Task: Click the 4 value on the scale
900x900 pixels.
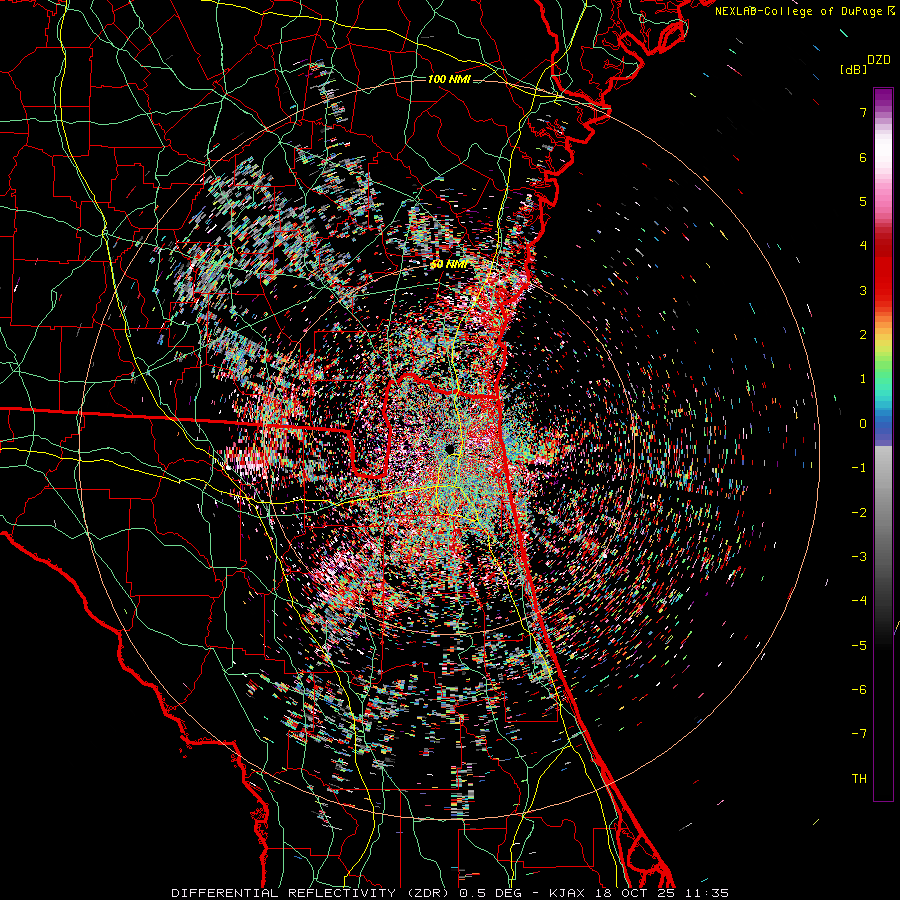Action: click(x=863, y=246)
